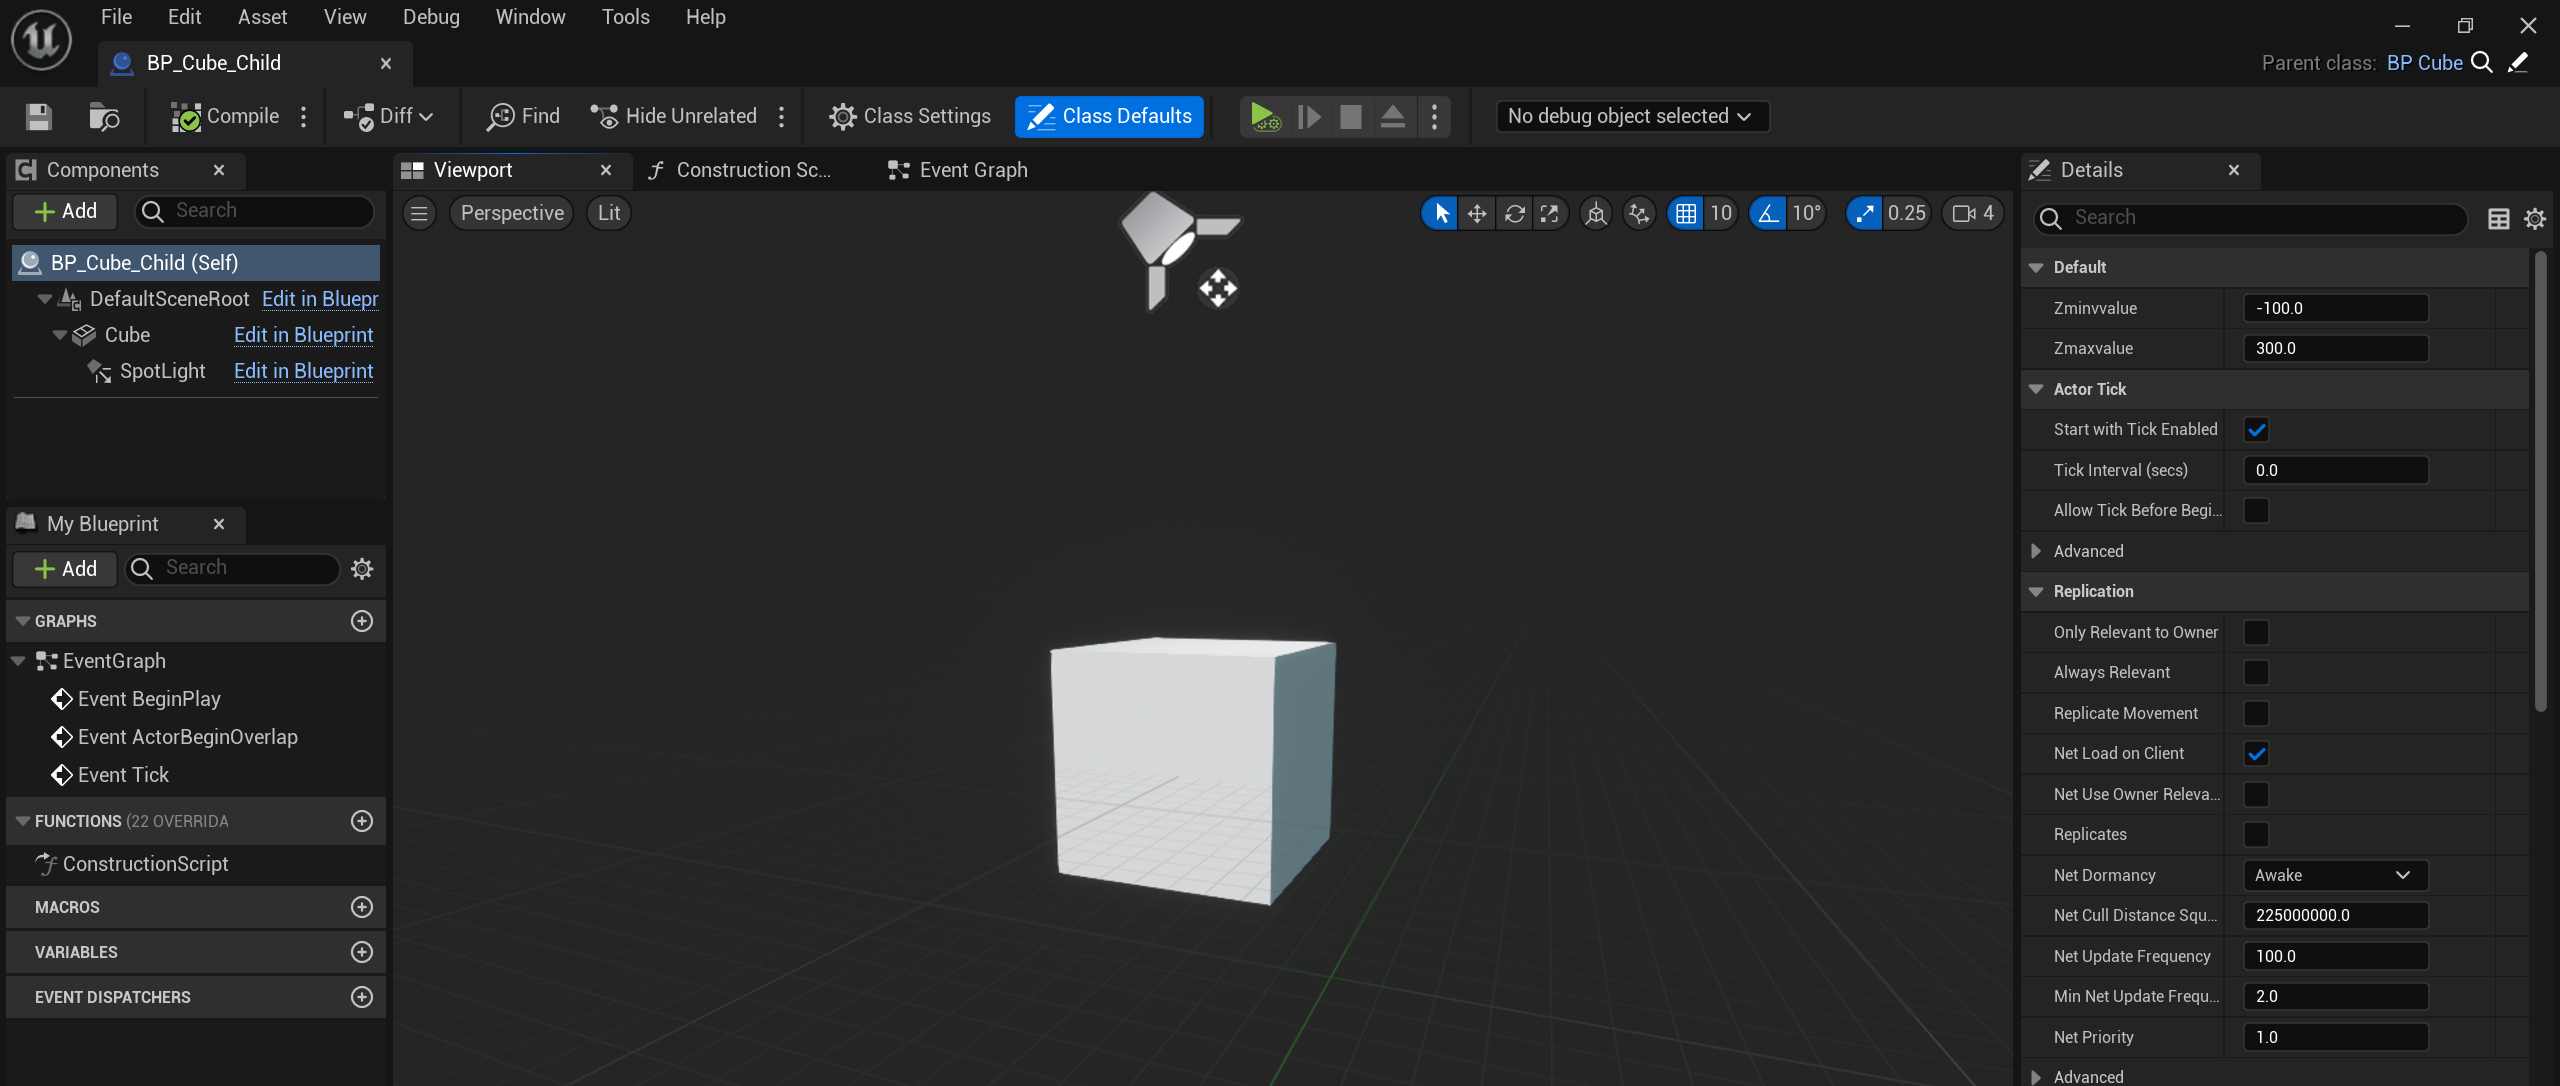Click Edit in Blueprint link for Cube
This screenshot has height=1086, width=2560.
coord(303,335)
